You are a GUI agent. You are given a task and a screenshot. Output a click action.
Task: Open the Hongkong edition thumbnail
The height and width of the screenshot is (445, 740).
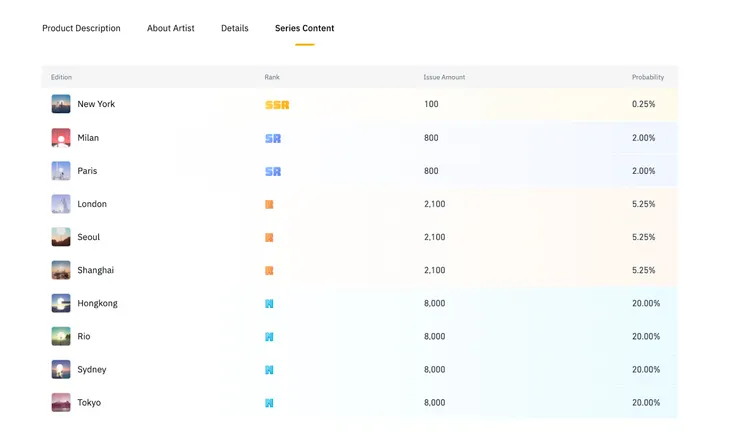(x=61, y=303)
